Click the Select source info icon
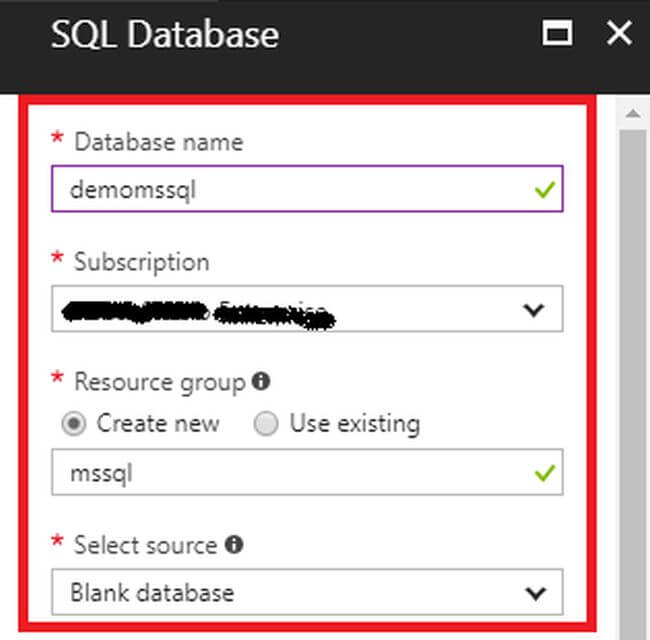 point(234,545)
